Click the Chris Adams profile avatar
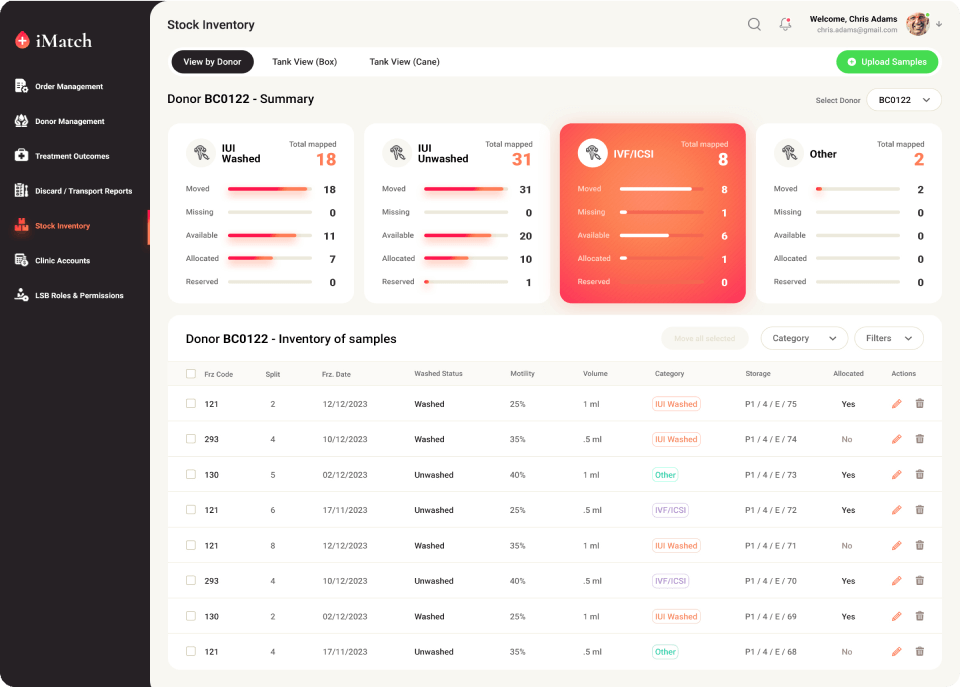Image resolution: width=960 pixels, height=687 pixels. 918,24
